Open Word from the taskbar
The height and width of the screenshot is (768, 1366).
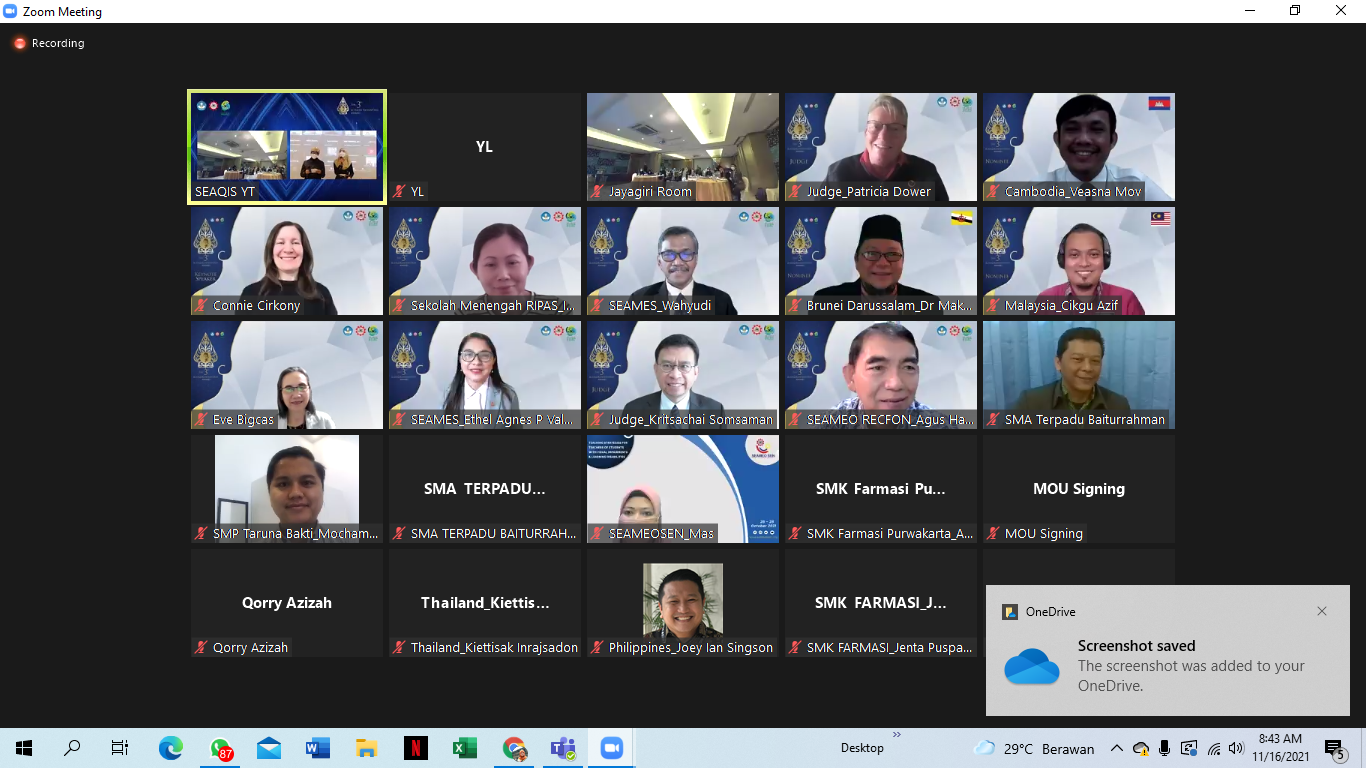(x=318, y=748)
